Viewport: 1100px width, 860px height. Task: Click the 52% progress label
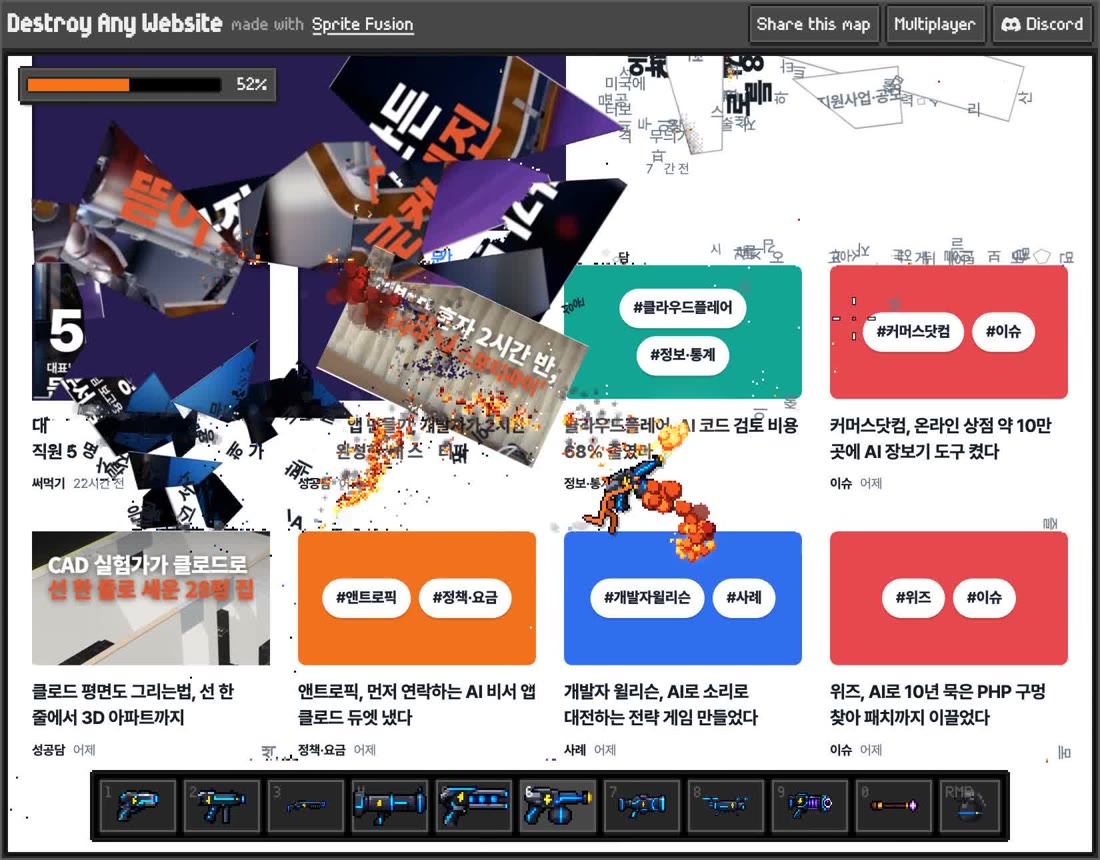[x=251, y=85]
